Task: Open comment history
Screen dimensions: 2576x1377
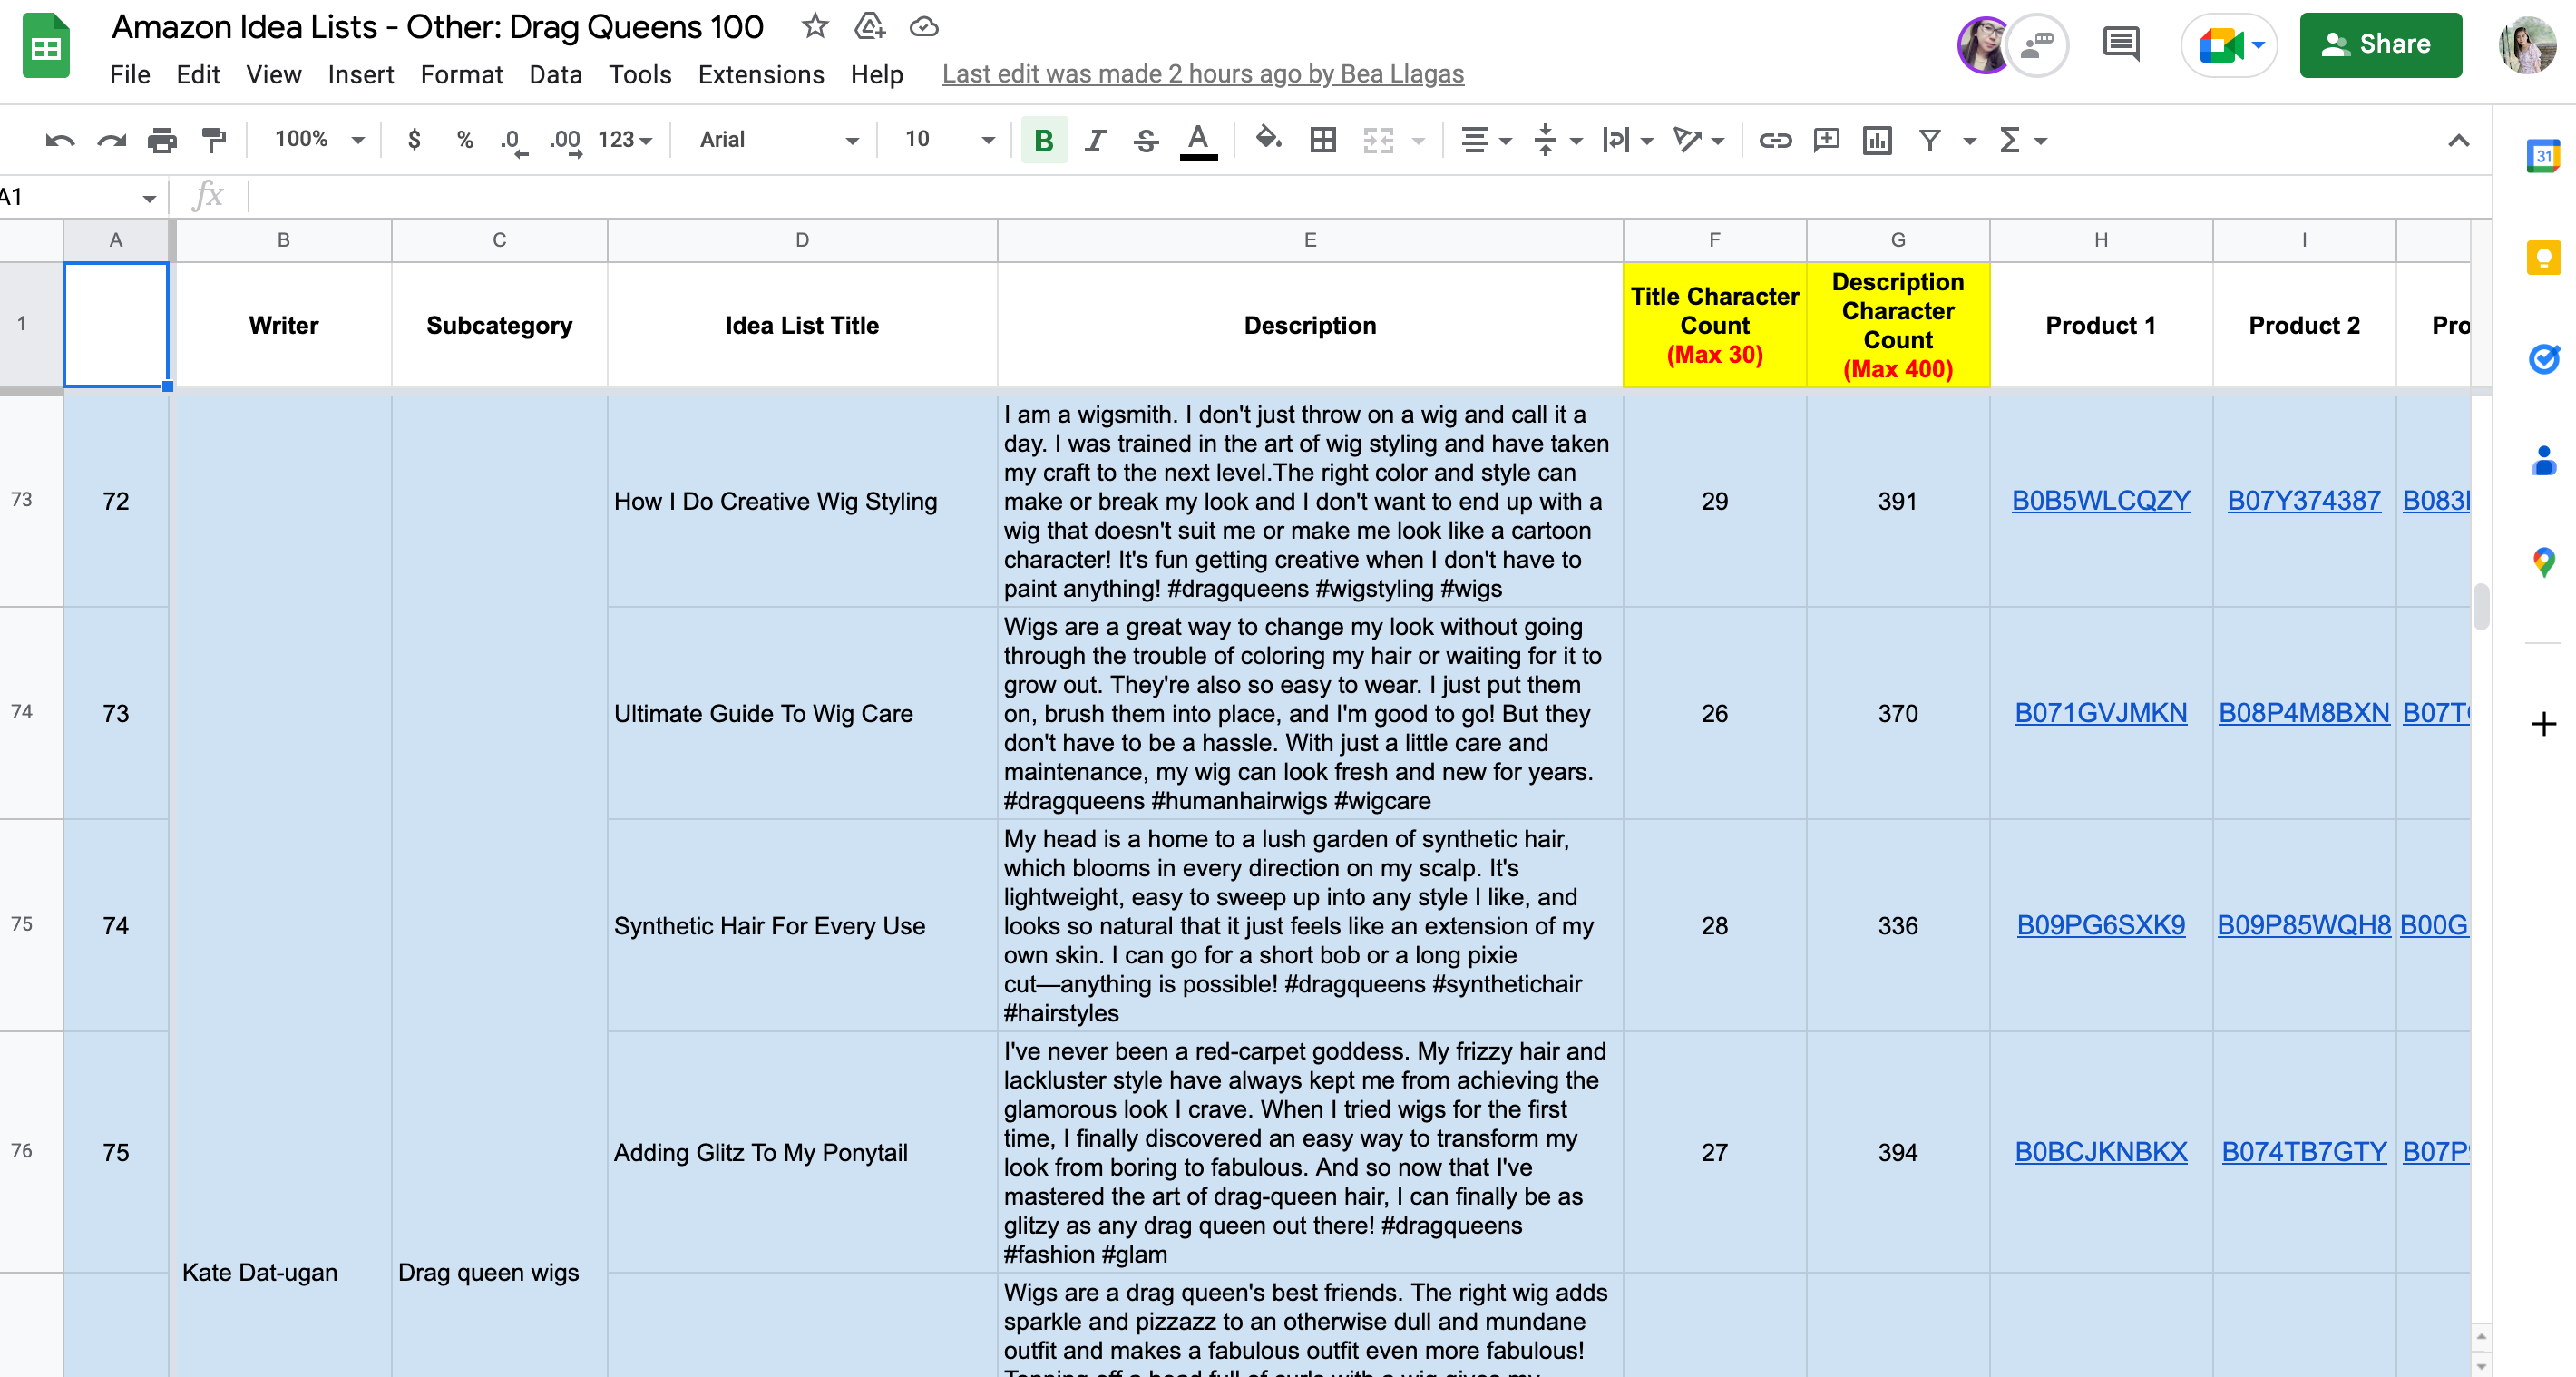Action: [2121, 45]
